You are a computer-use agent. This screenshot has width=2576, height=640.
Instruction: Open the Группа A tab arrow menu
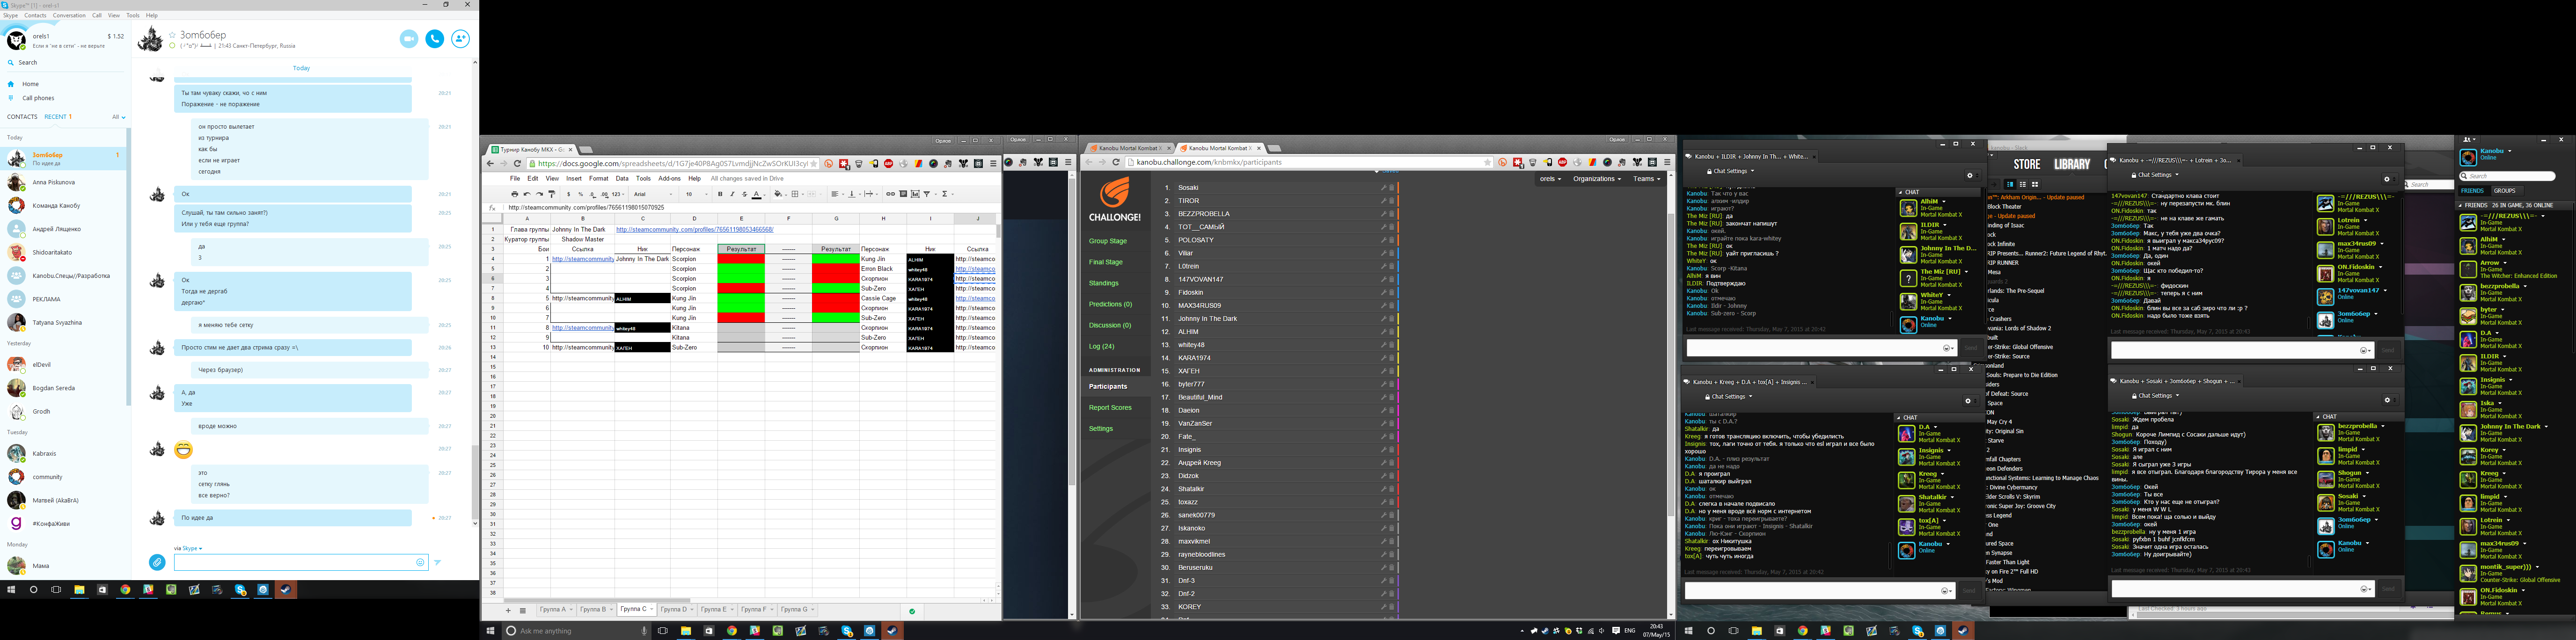tap(571, 609)
